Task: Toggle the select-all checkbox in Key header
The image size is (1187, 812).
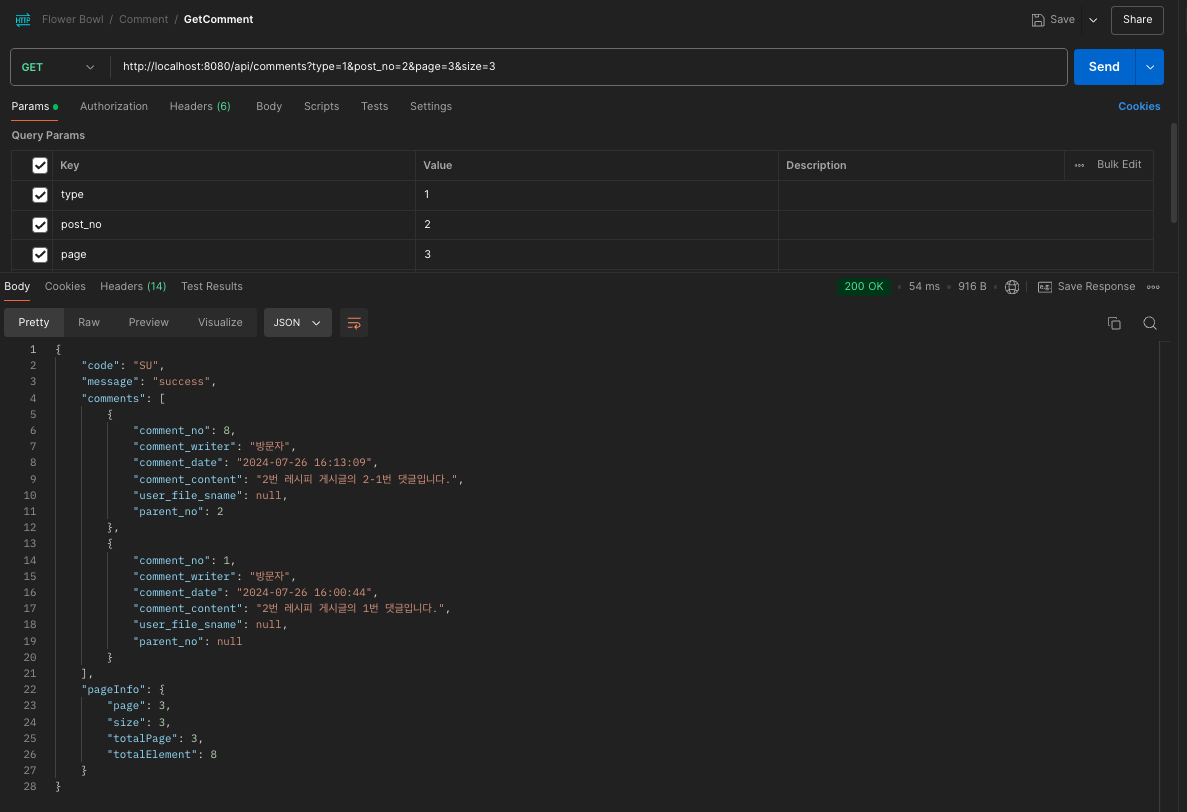Action: (40, 165)
